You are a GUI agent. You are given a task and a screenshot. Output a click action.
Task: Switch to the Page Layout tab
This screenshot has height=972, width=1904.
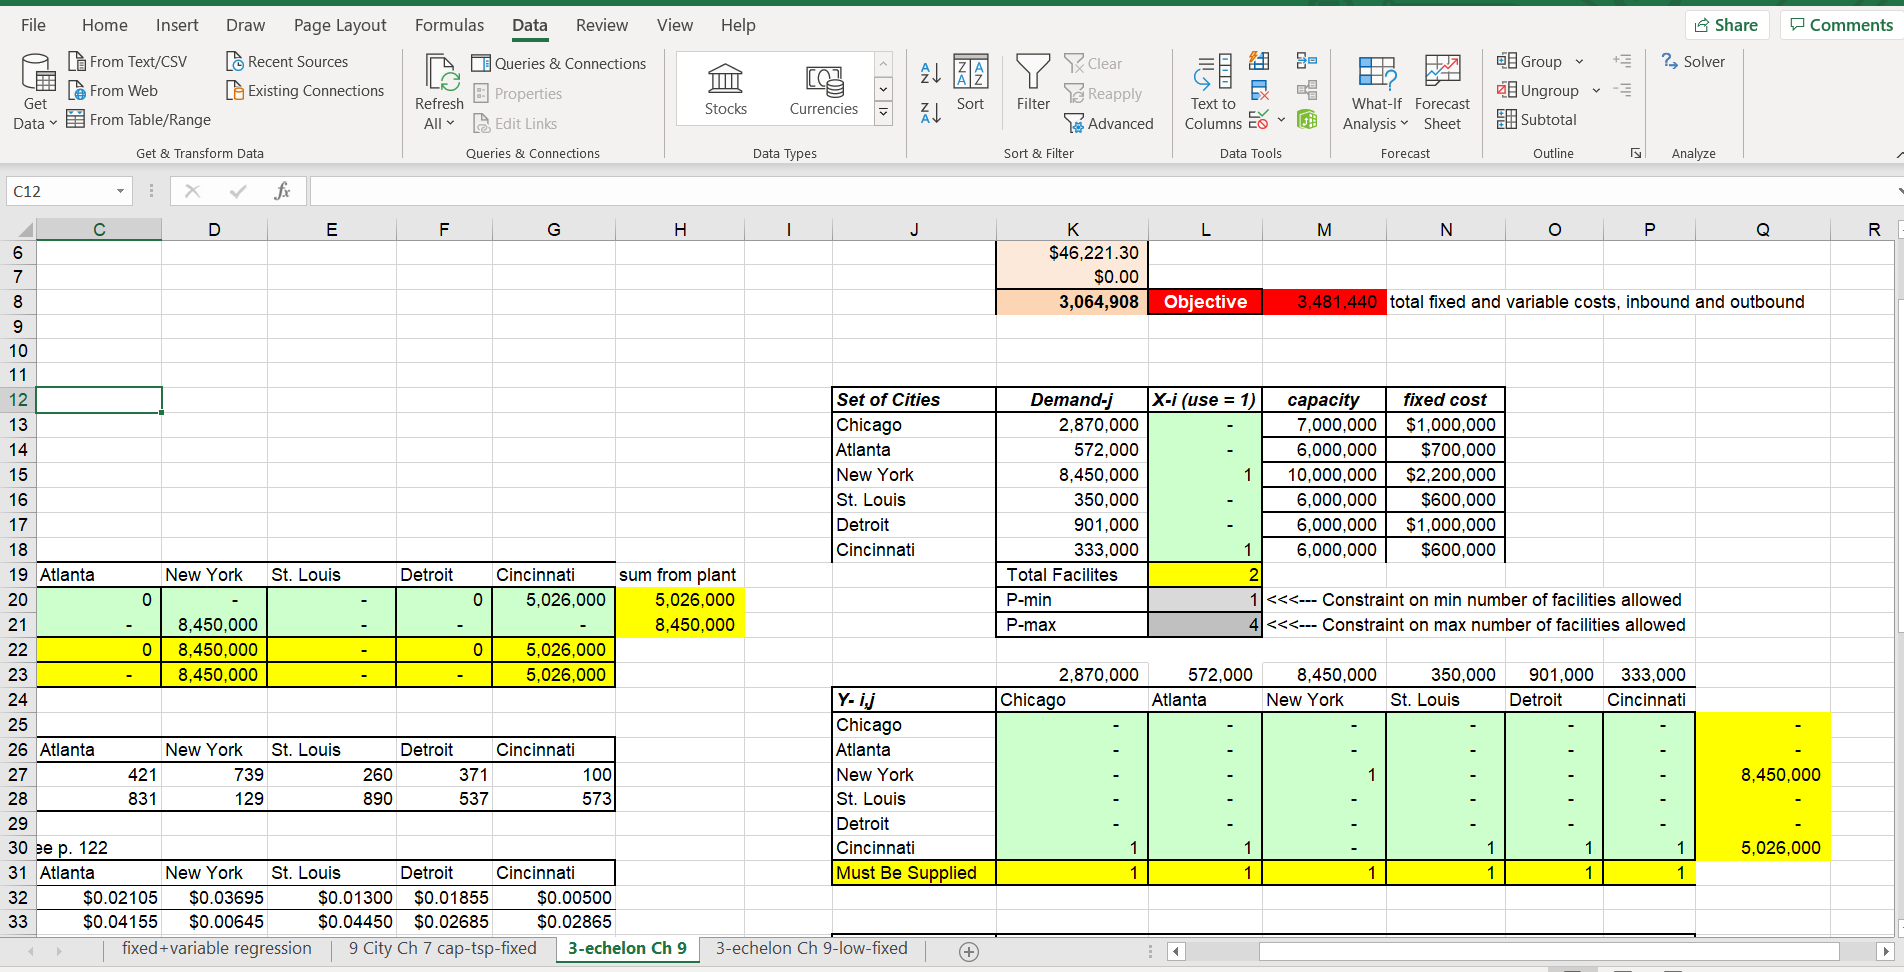pyautogui.click(x=340, y=25)
